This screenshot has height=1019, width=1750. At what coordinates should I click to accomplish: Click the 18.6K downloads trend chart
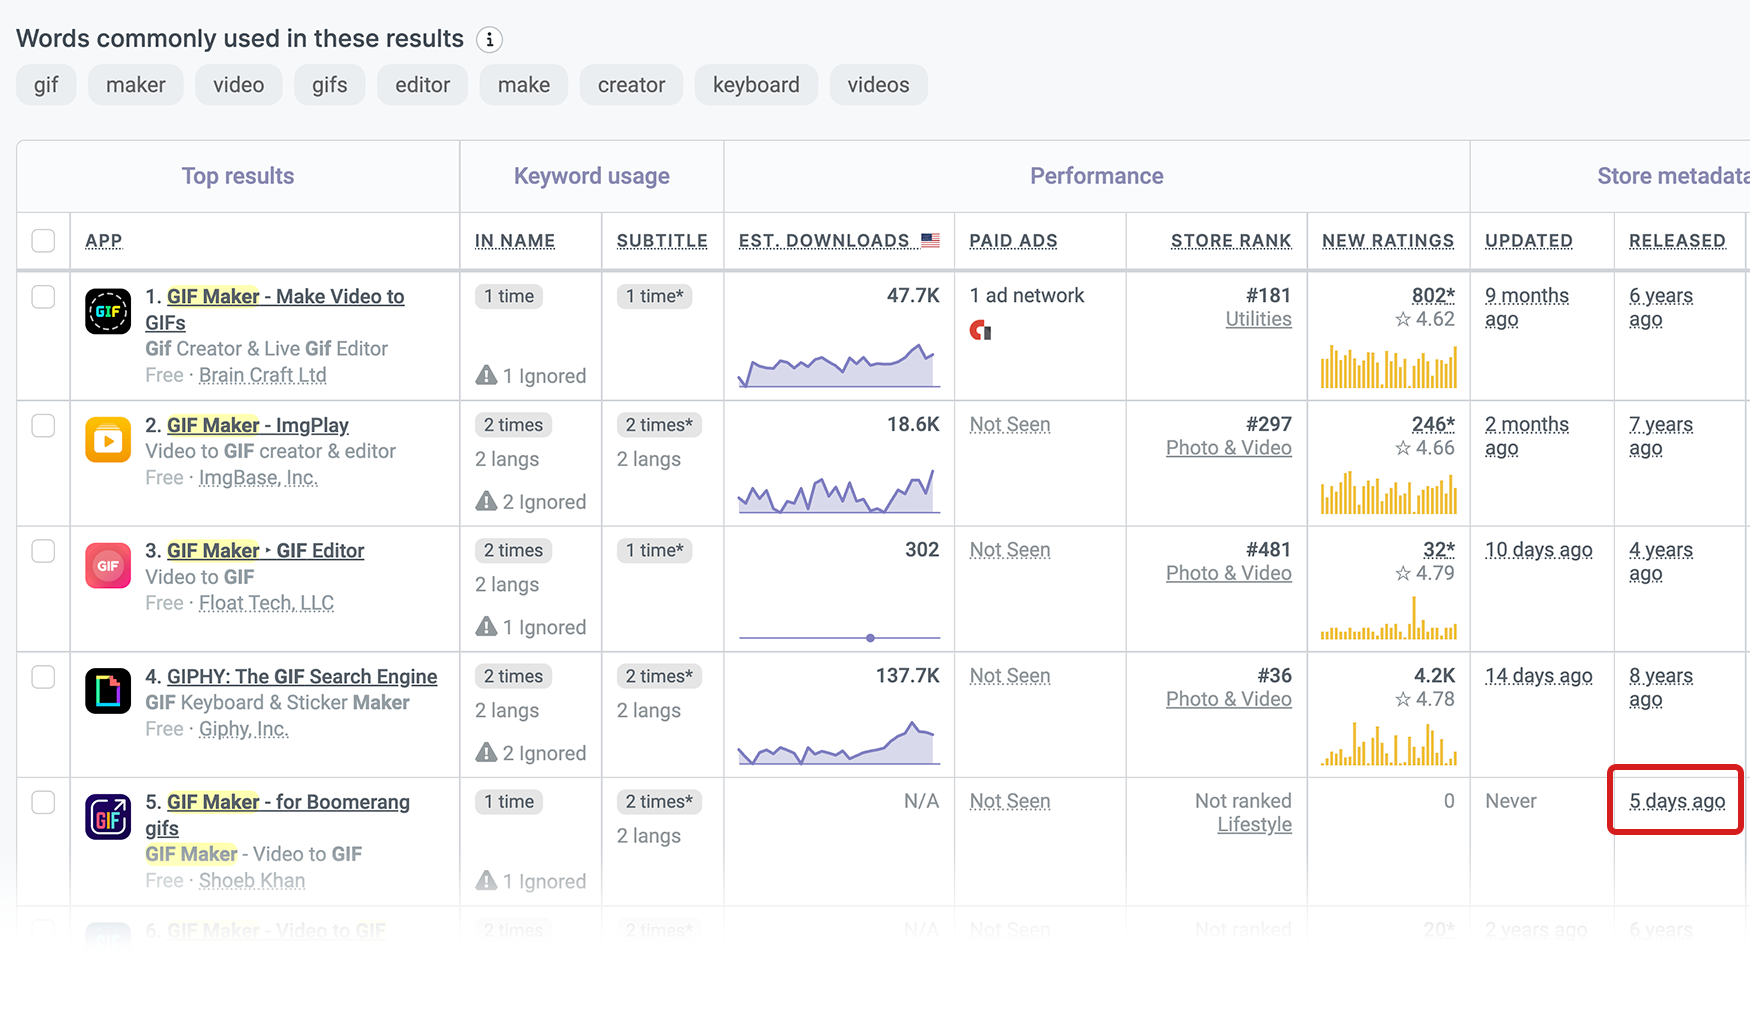click(x=839, y=490)
